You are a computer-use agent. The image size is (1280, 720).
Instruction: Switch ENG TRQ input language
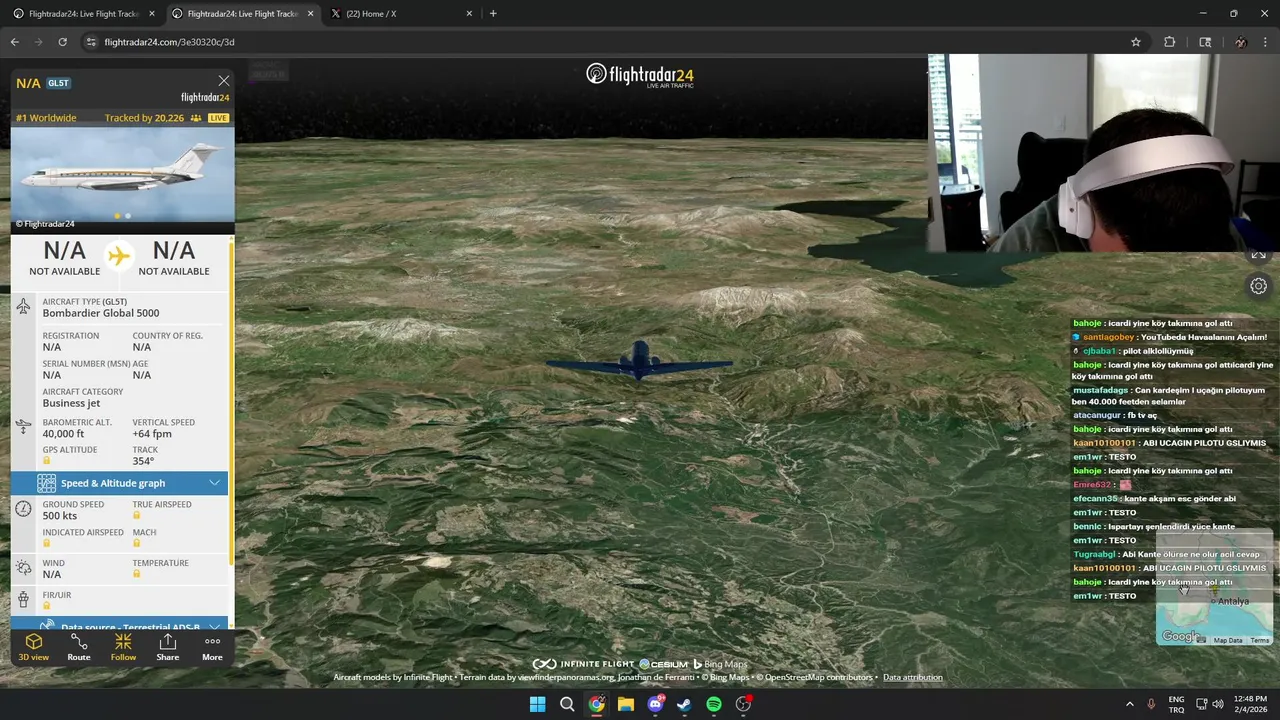coord(1177,704)
